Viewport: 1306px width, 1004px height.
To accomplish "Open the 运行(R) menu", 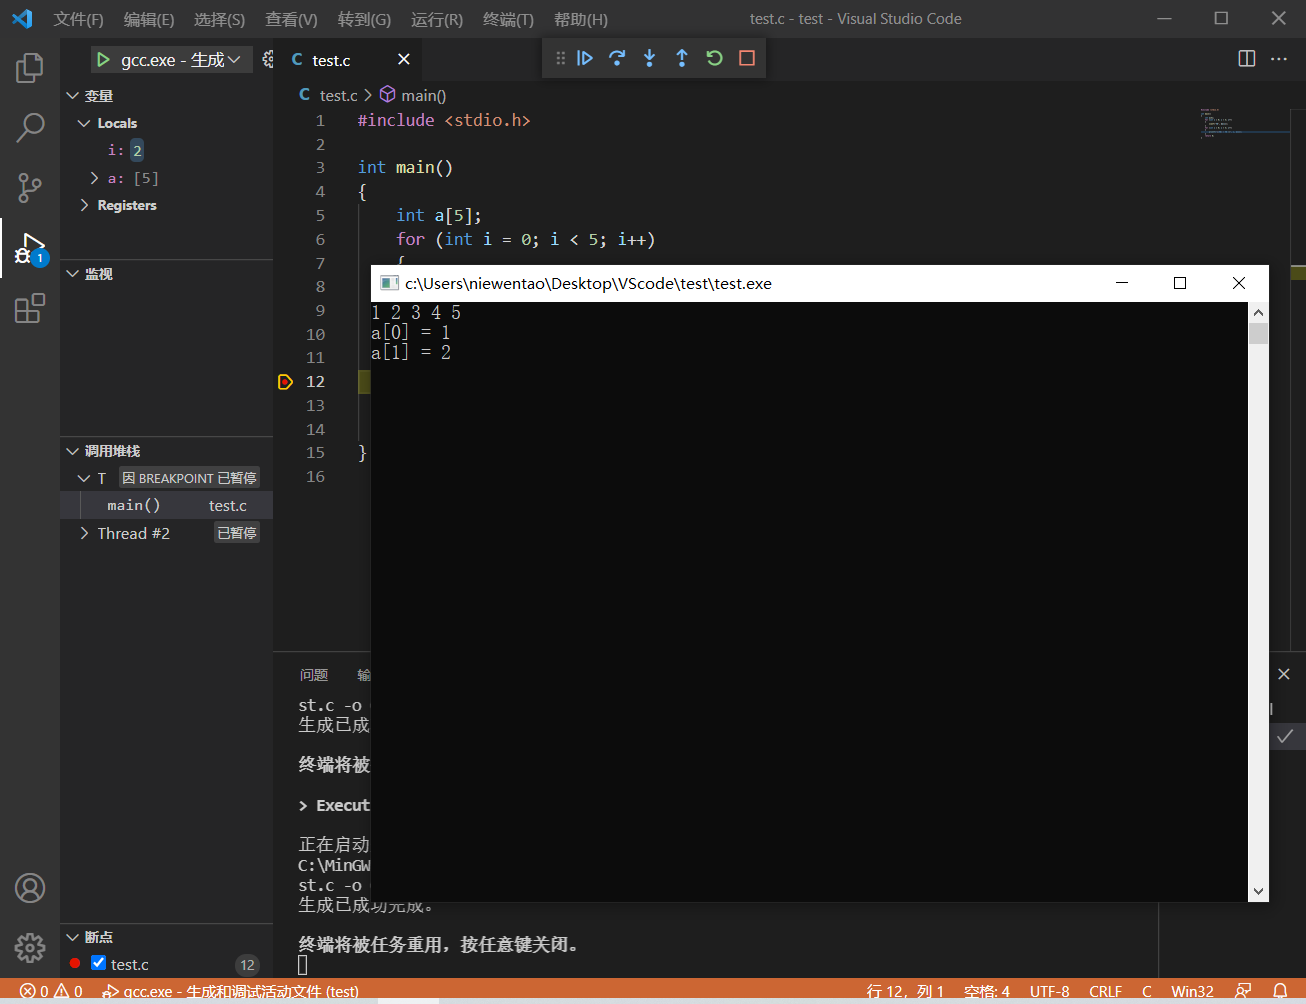I will pos(437,20).
